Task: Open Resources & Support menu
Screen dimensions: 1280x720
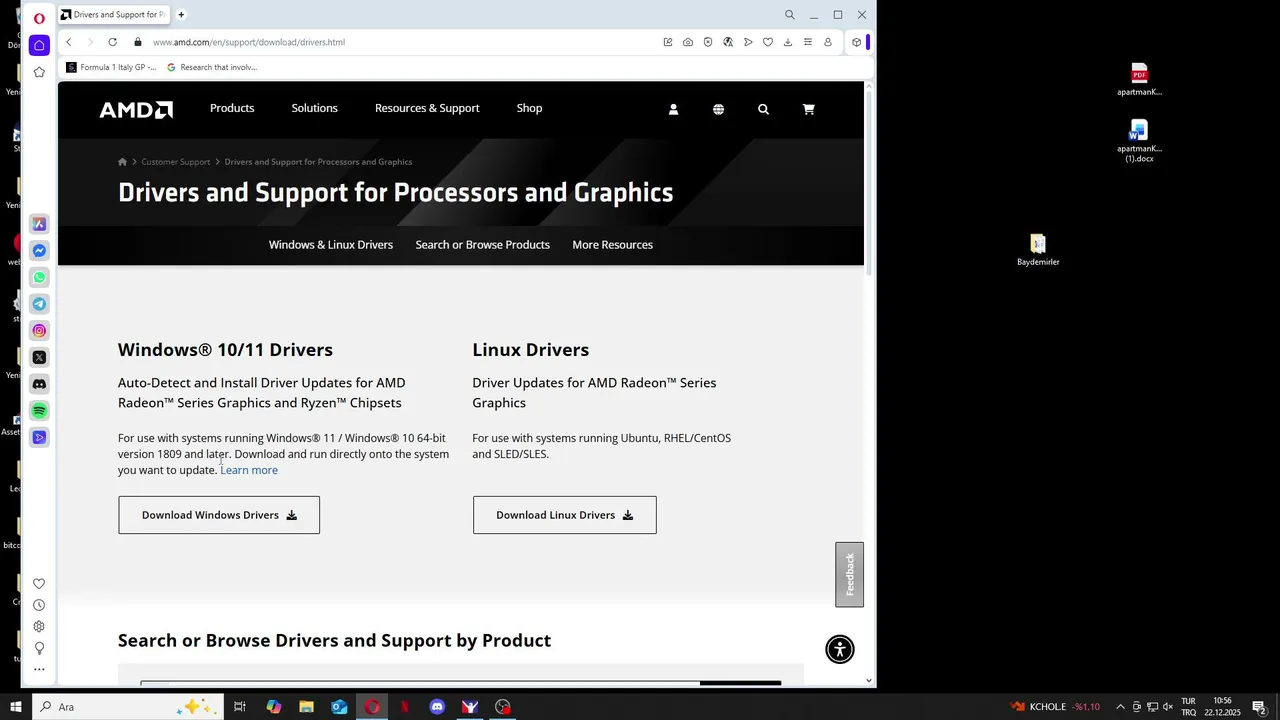Action: pyautogui.click(x=427, y=108)
